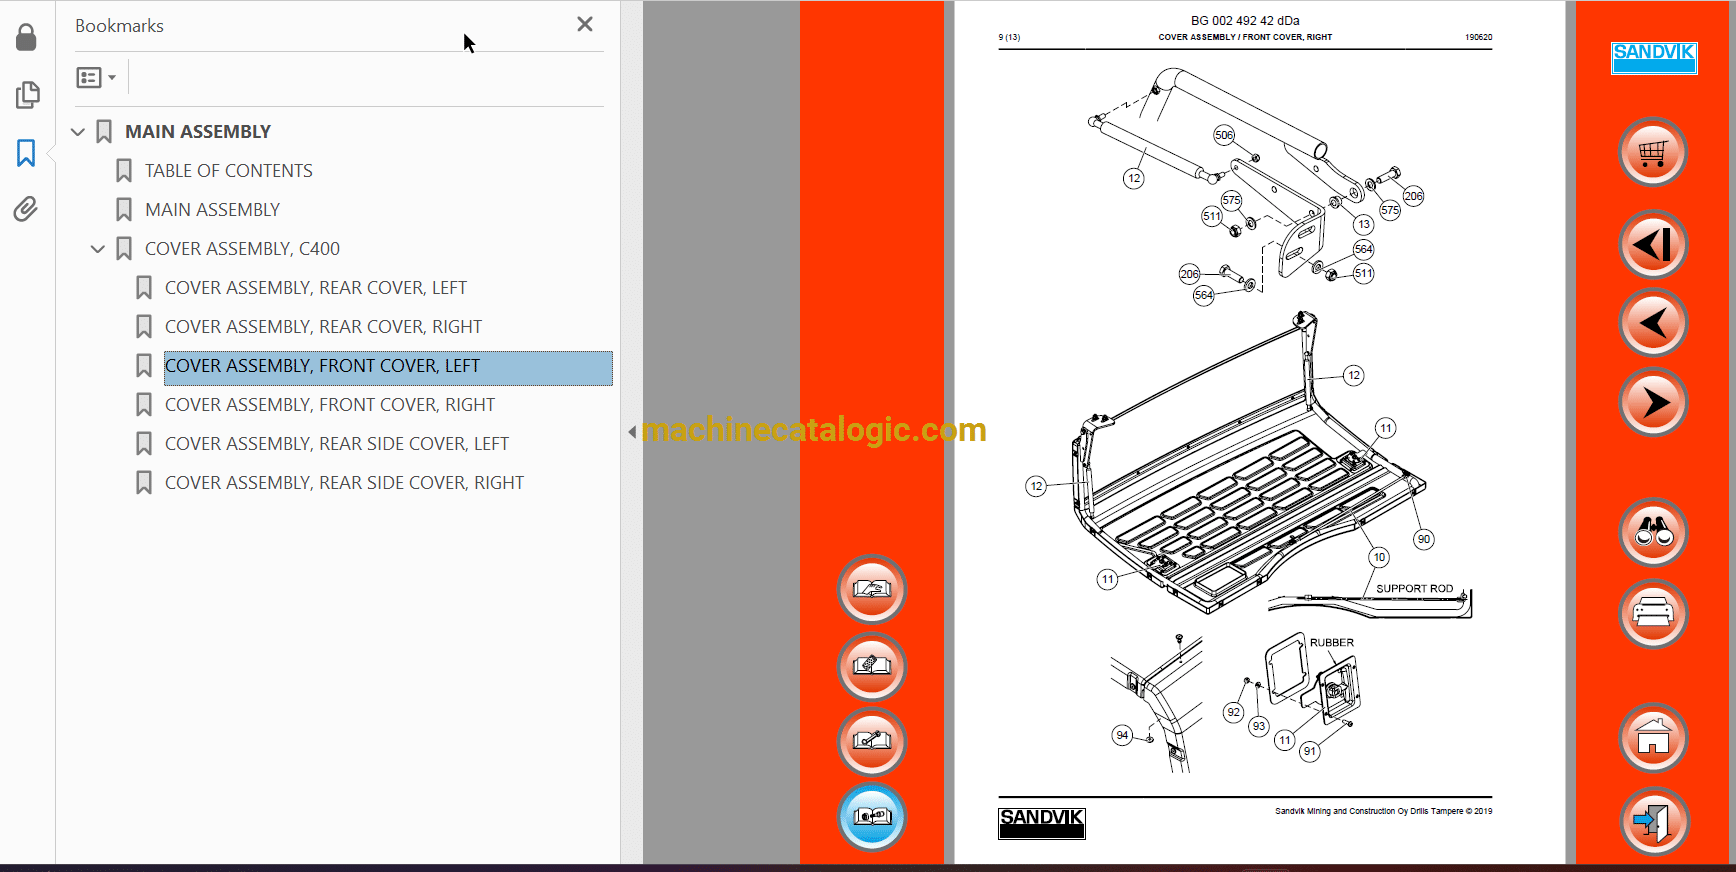The width and height of the screenshot is (1736, 872).
Task: Open COVER ASSEMBLY, REAR SIDE COVER, LEFT
Action: (x=337, y=444)
